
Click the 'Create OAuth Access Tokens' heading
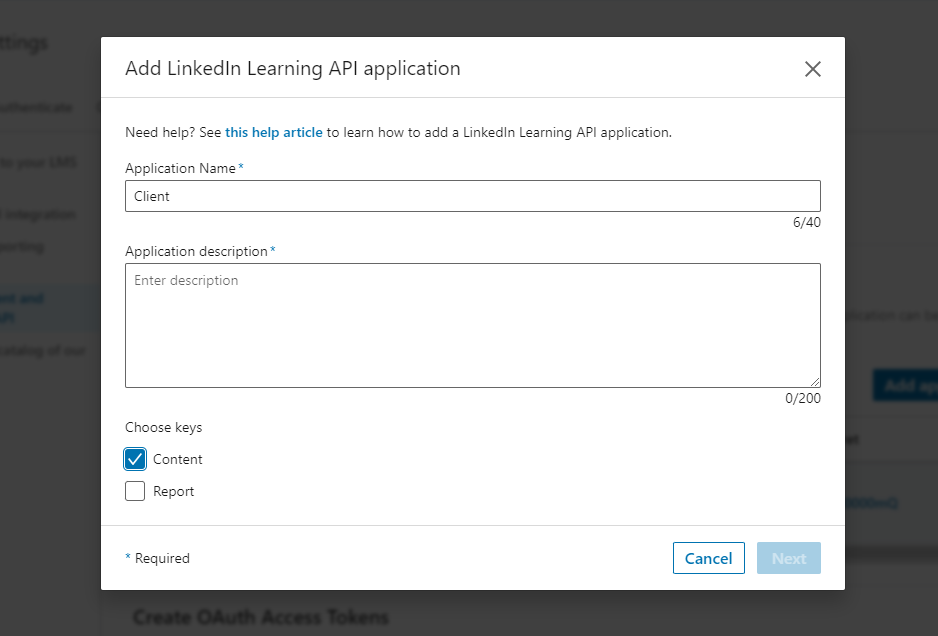263,617
